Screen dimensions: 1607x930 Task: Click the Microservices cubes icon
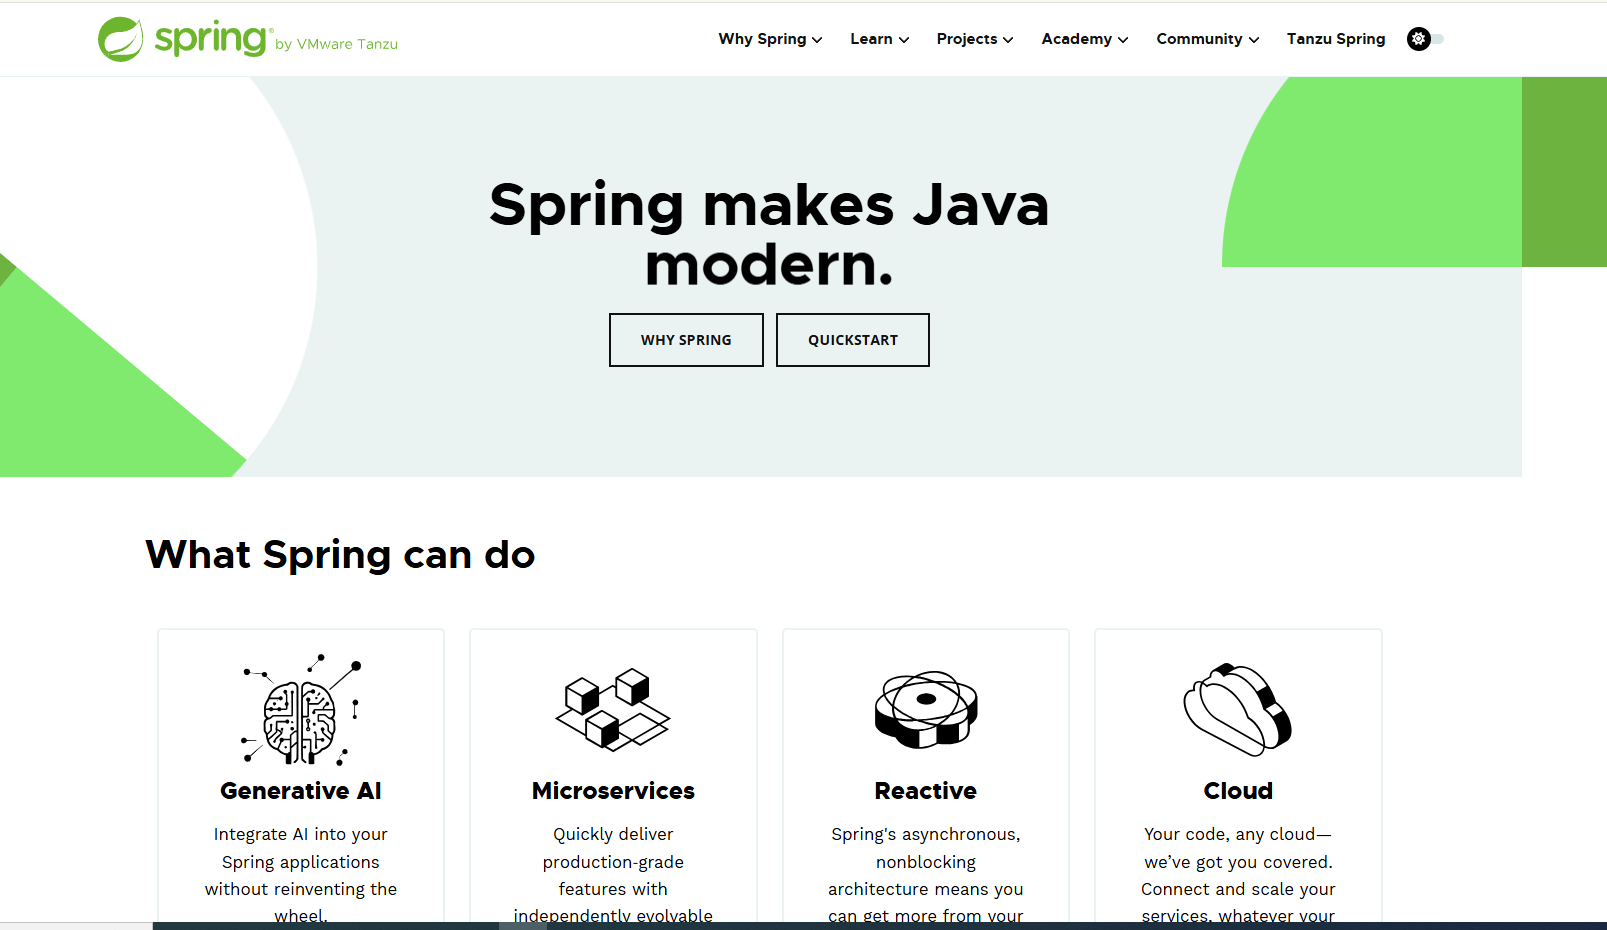tap(613, 710)
